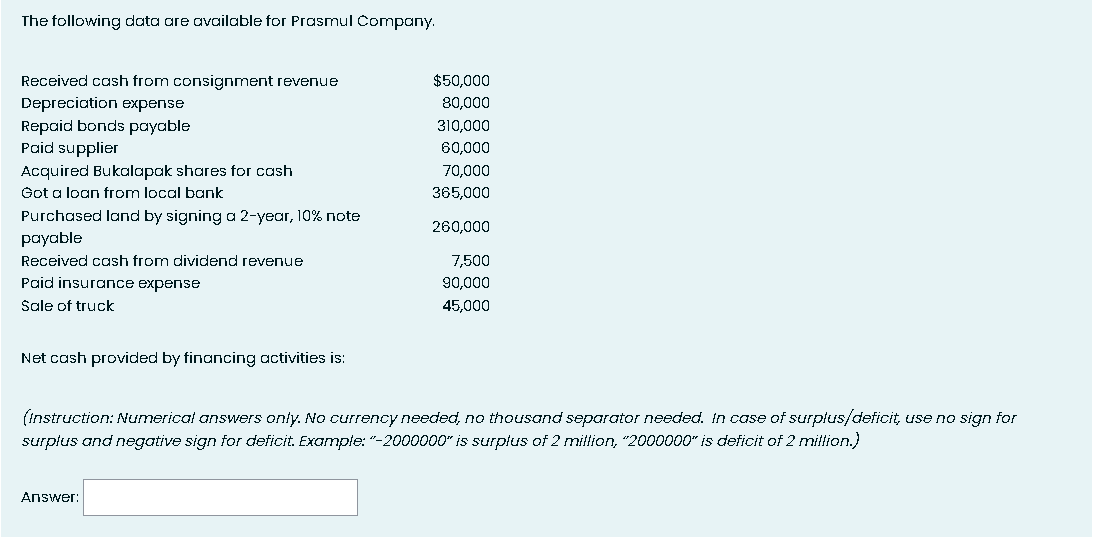Click the 260,000 land amount
1094x537 pixels.
pyautogui.click(x=461, y=227)
